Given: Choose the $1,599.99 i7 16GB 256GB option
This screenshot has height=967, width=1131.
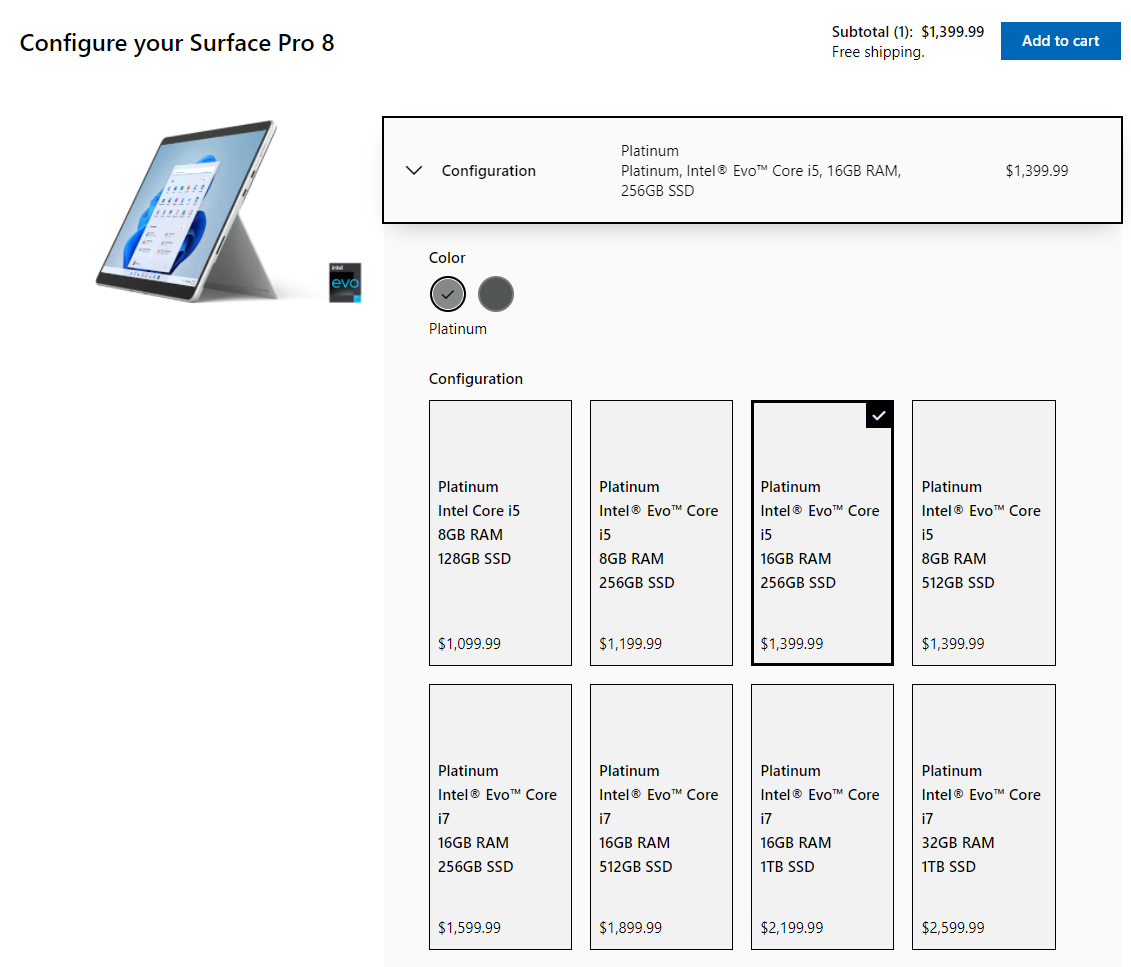Looking at the screenshot, I should pyautogui.click(x=500, y=817).
